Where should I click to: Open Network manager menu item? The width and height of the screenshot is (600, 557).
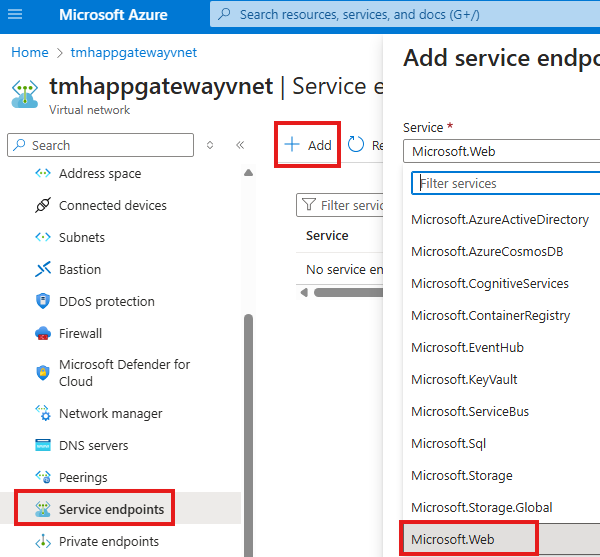pos(110,414)
